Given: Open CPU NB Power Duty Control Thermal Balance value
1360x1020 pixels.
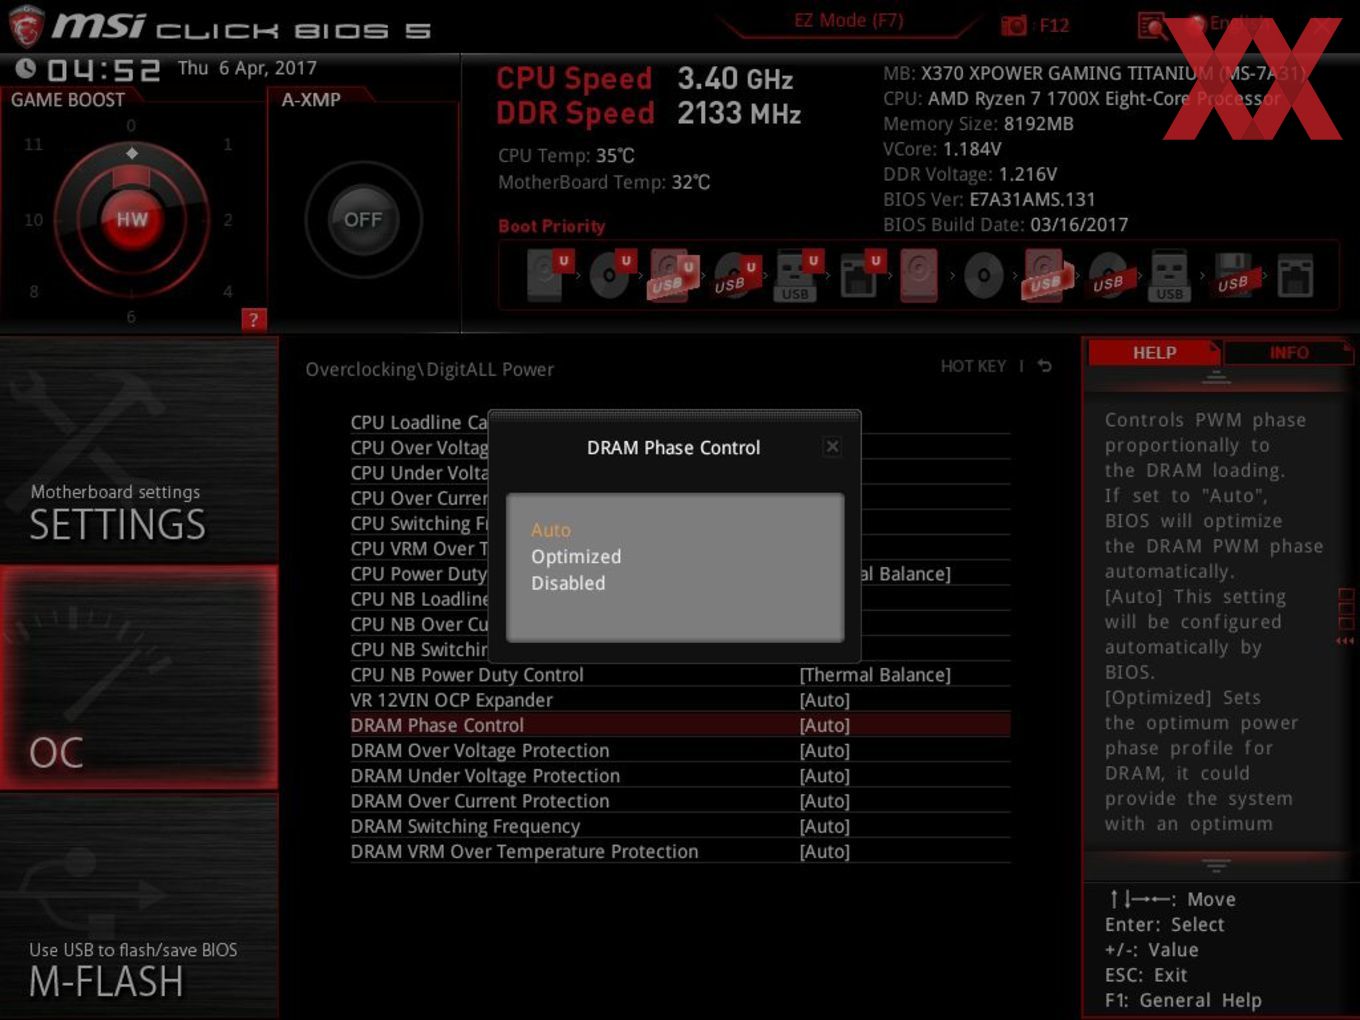Looking at the screenshot, I should point(875,675).
